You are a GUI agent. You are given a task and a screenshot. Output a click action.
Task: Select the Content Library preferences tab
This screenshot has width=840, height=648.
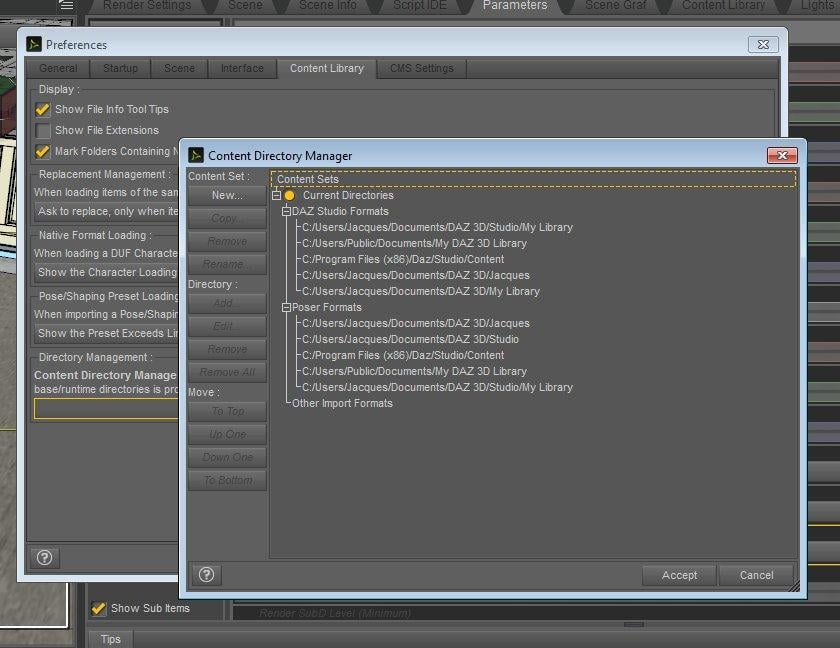click(327, 69)
